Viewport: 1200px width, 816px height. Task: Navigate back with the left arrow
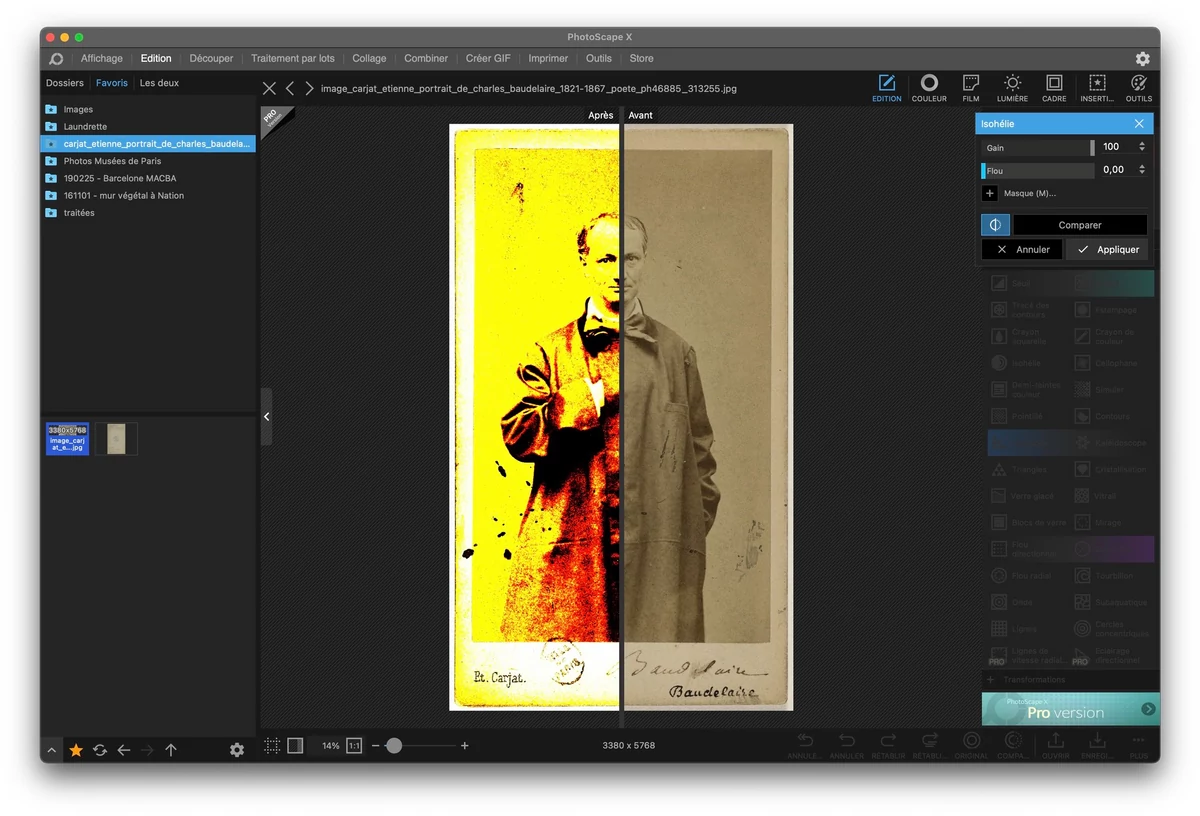124,750
